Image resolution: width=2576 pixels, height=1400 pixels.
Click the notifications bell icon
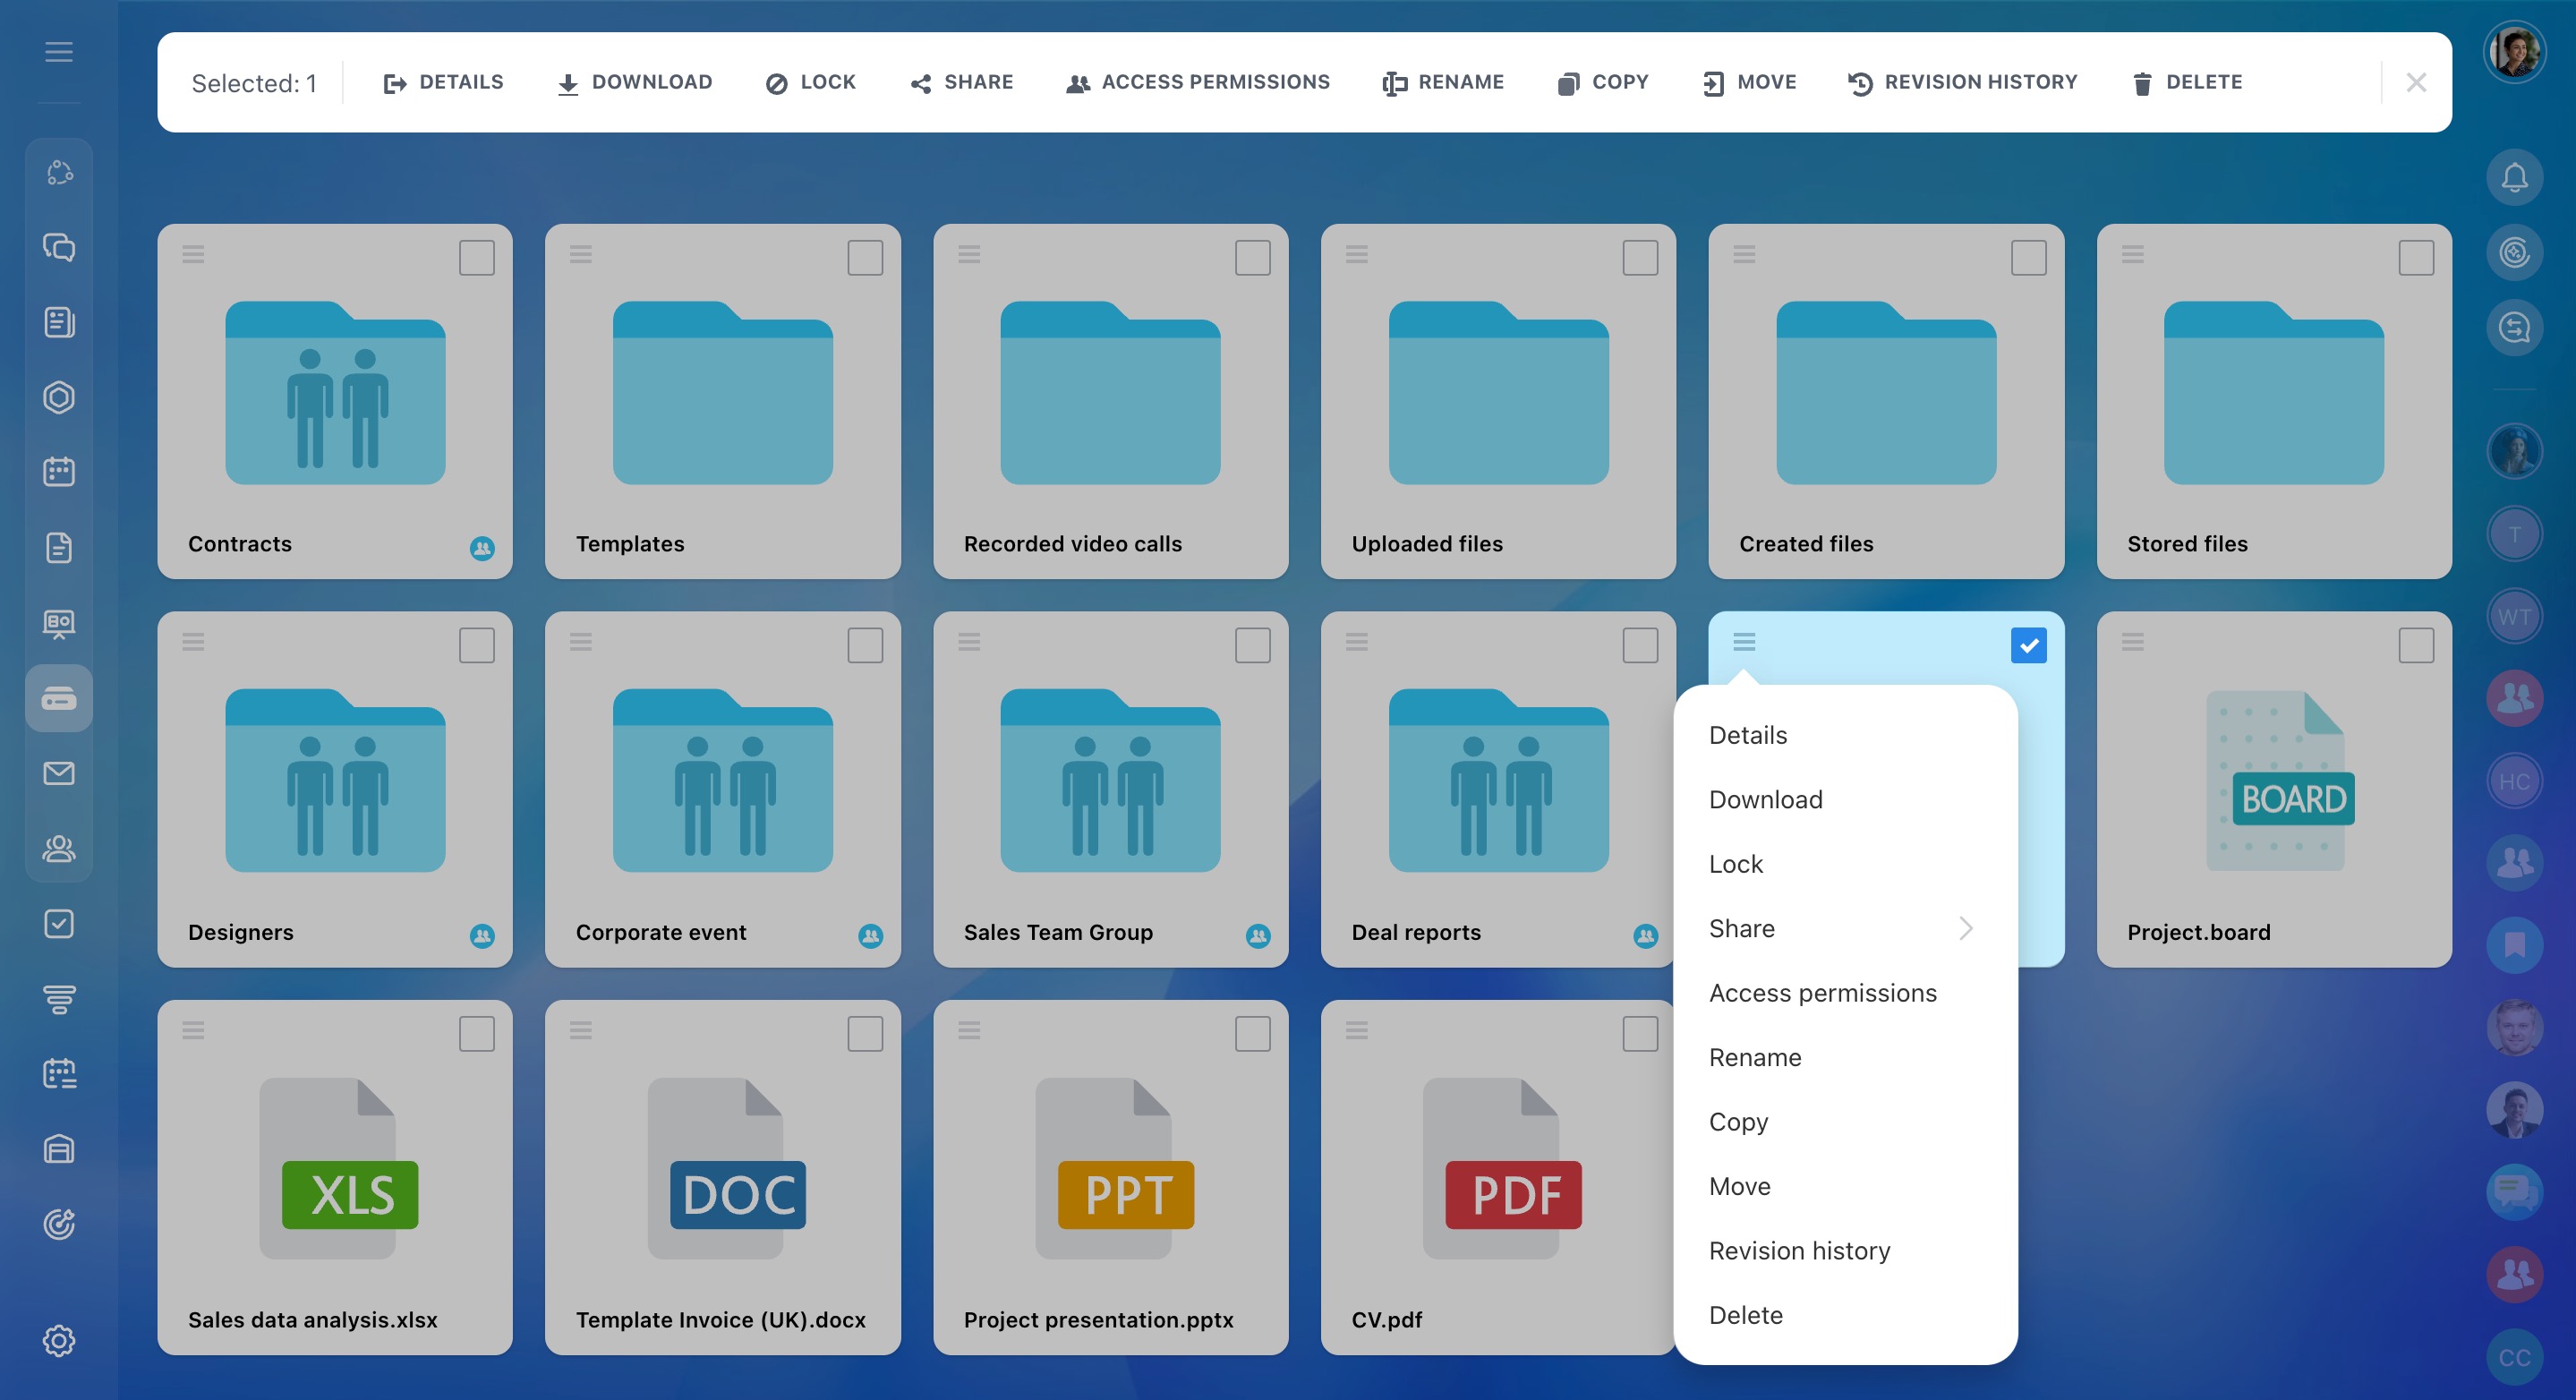click(2514, 178)
